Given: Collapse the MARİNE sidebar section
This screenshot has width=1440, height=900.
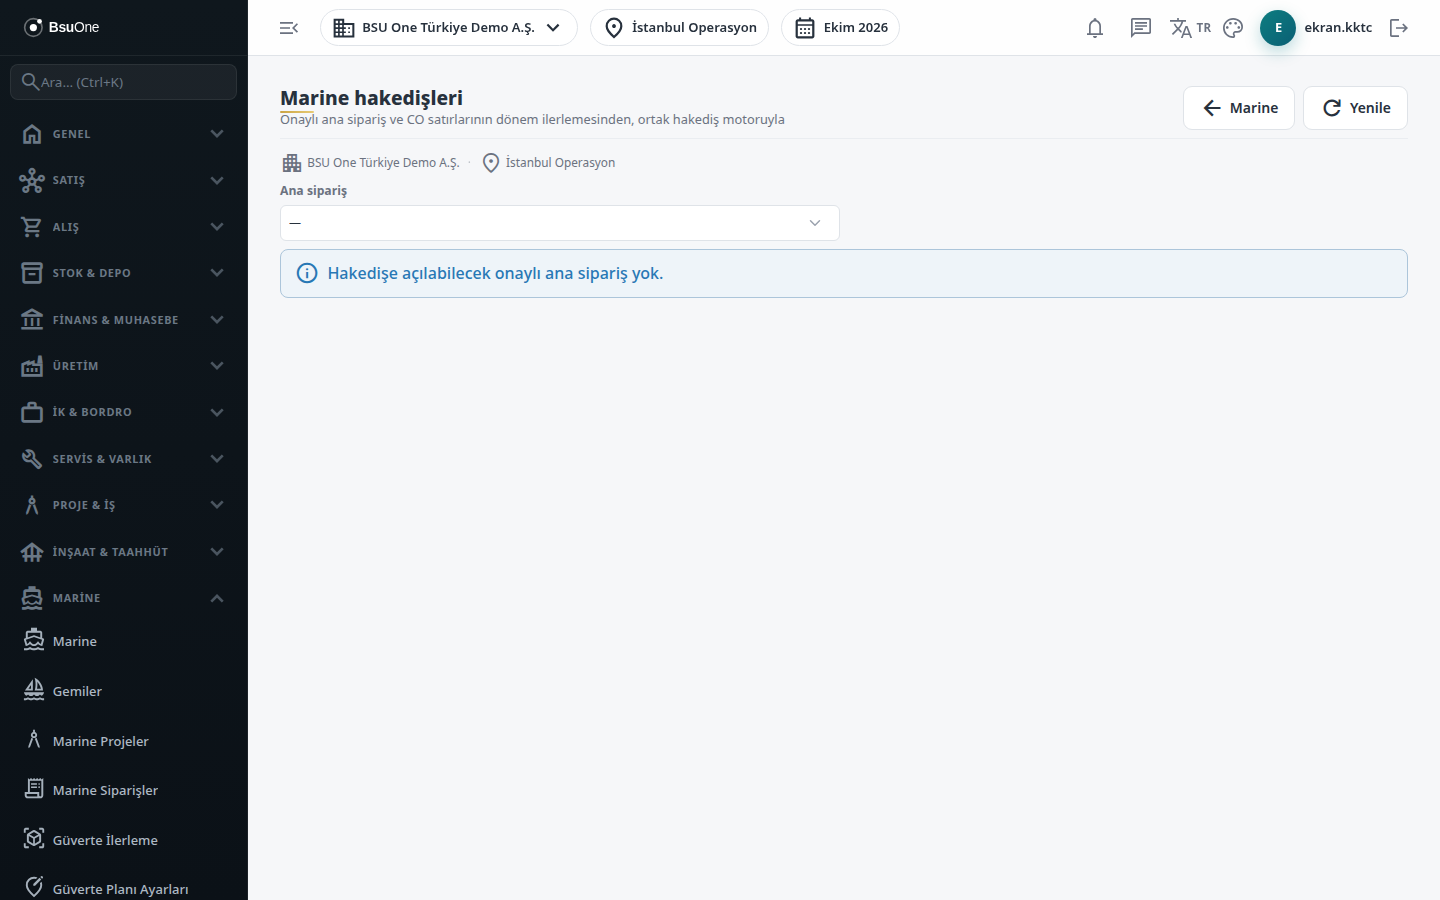Looking at the screenshot, I should click(x=124, y=598).
